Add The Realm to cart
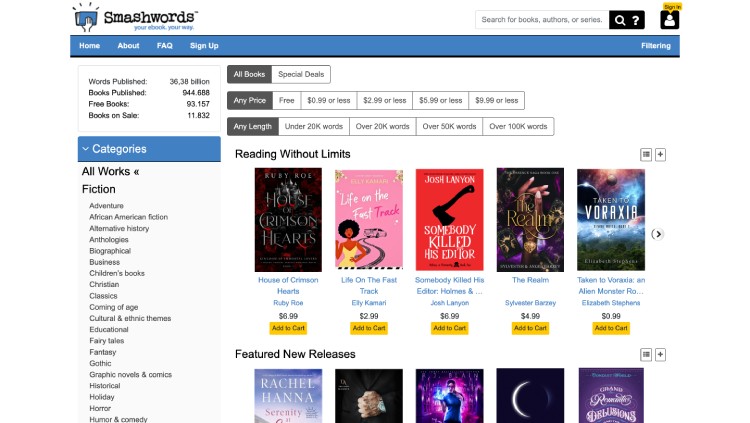Screen dimensions: 750x423 (x=530, y=328)
